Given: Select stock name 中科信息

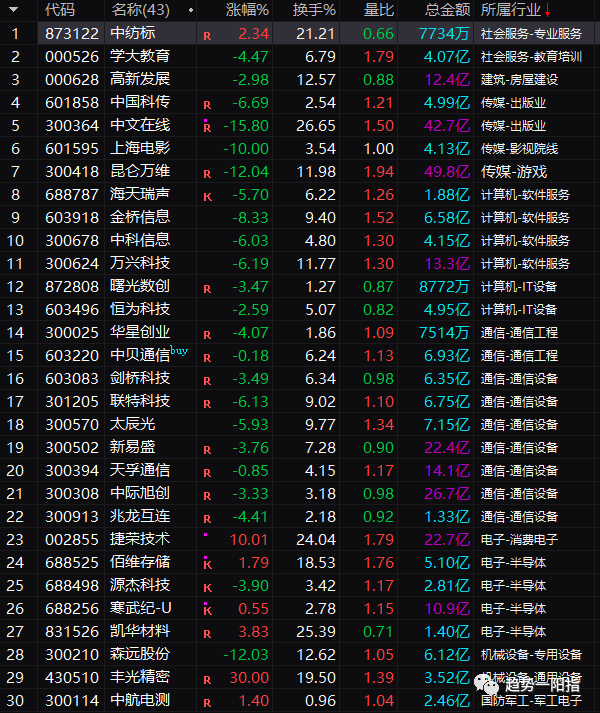Looking at the screenshot, I should (140, 241).
